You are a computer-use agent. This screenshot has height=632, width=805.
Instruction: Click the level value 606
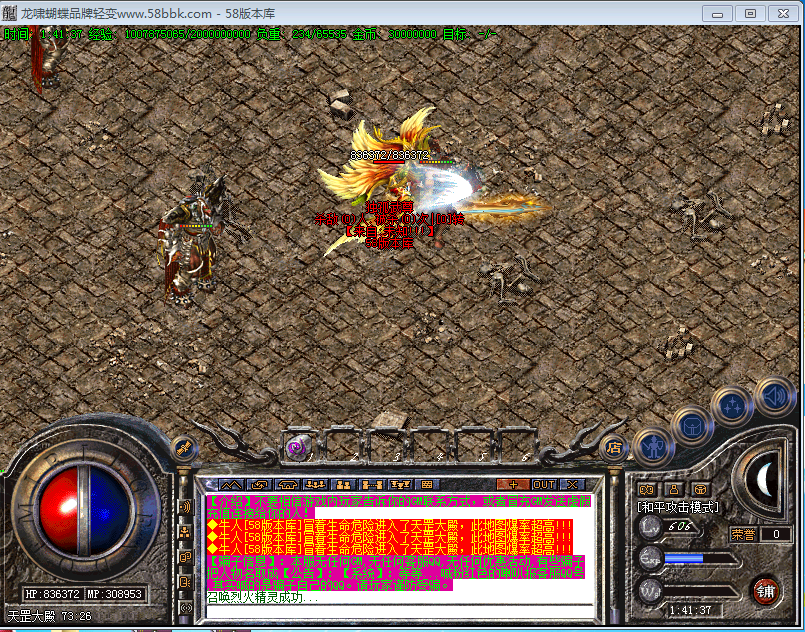[x=681, y=527]
